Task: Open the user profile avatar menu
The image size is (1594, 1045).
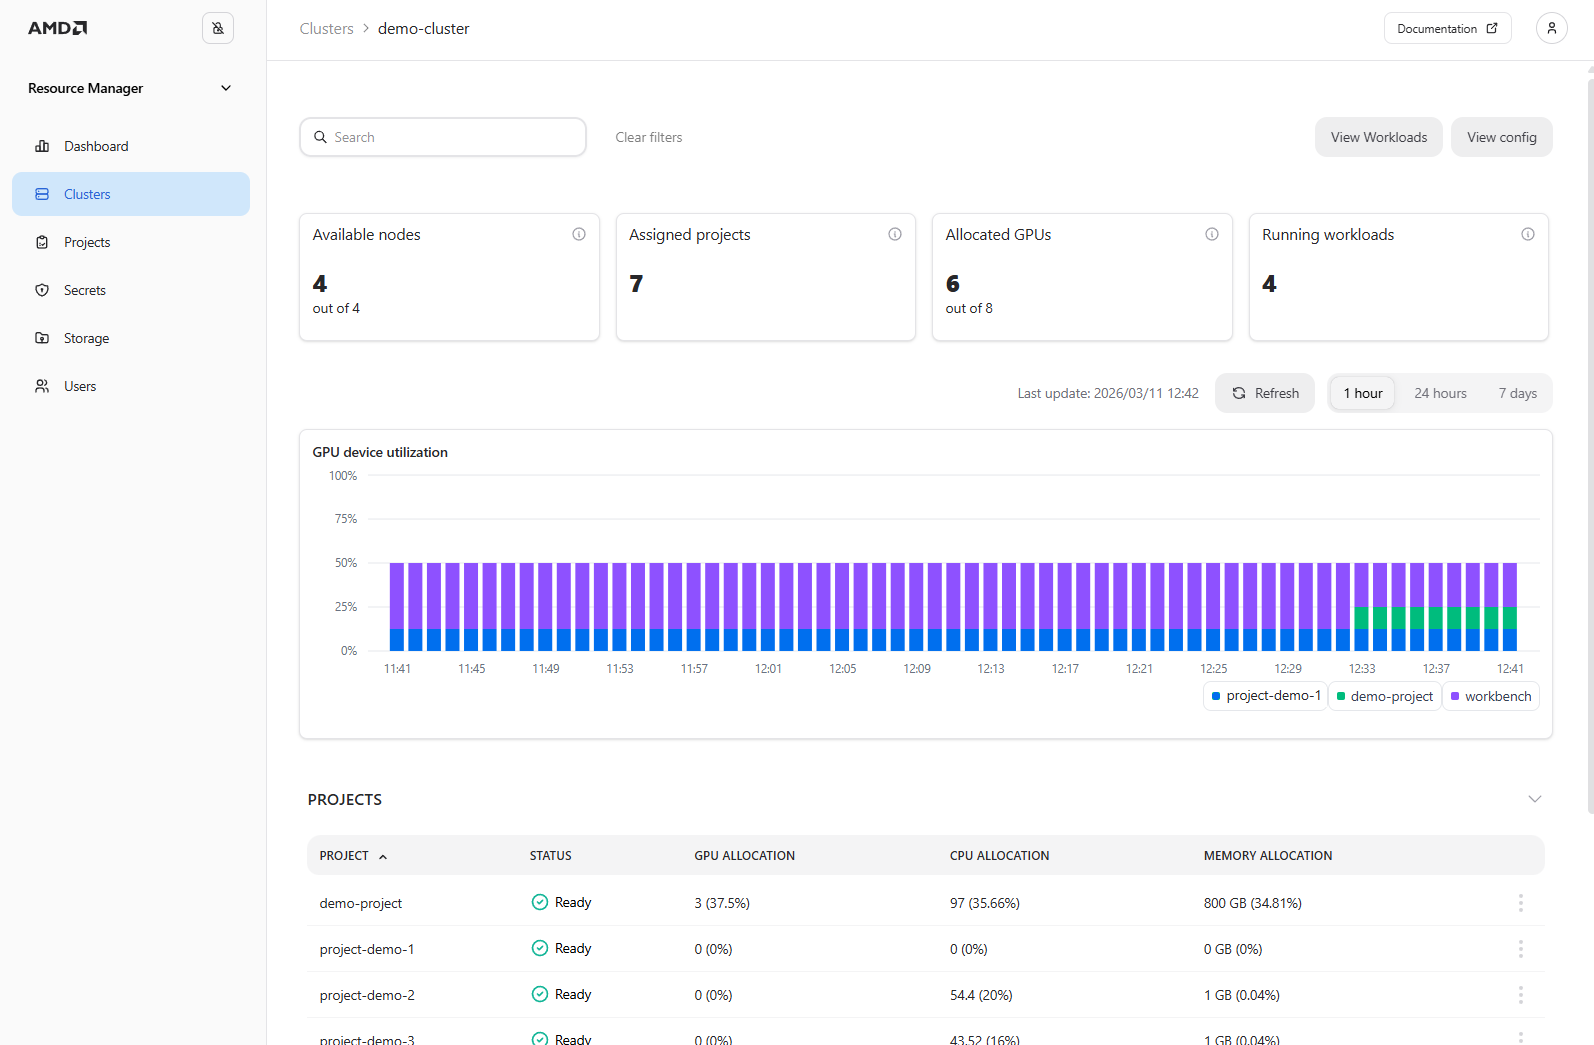Action: point(1551,28)
